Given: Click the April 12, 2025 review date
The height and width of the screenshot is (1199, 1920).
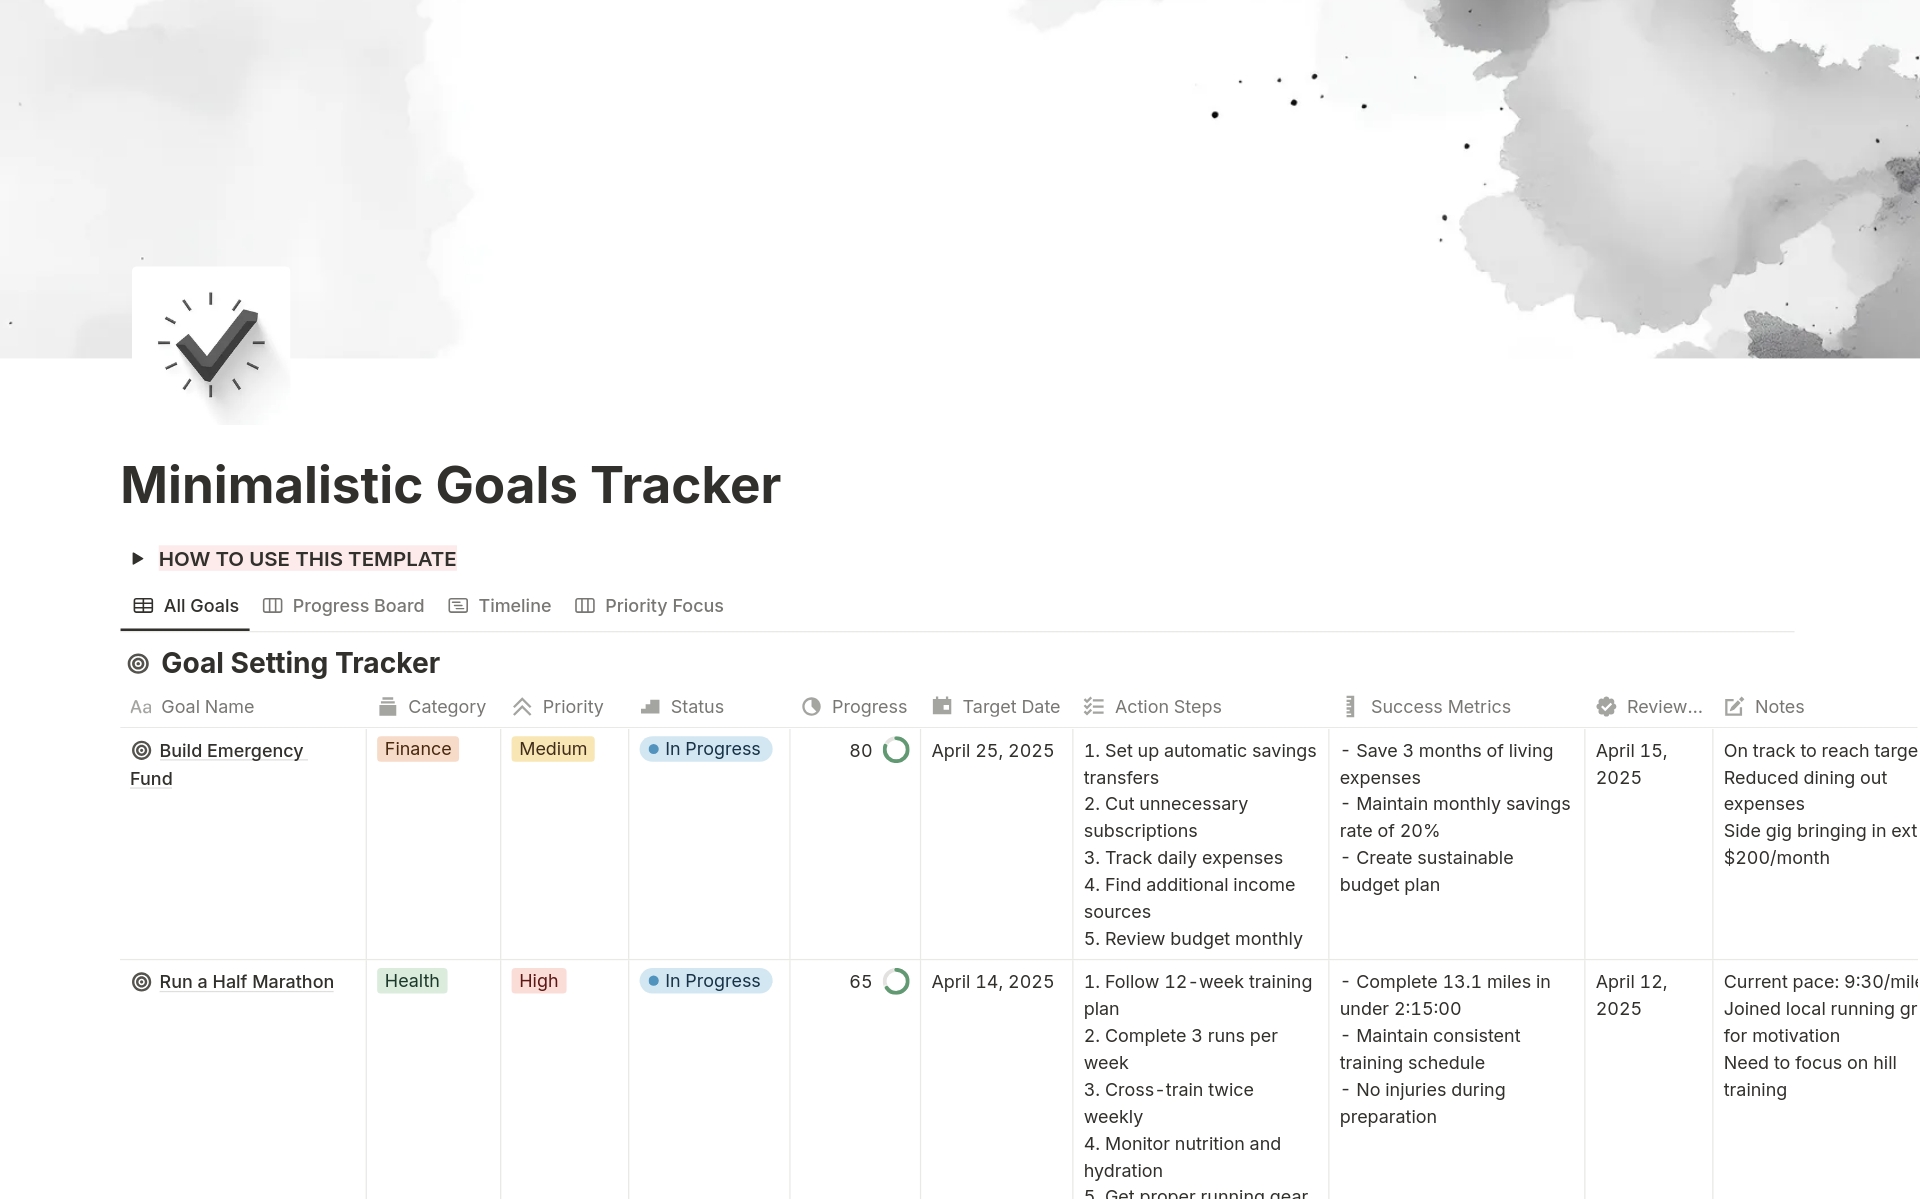Looking at the screenshot, I should pos(1632,995).
